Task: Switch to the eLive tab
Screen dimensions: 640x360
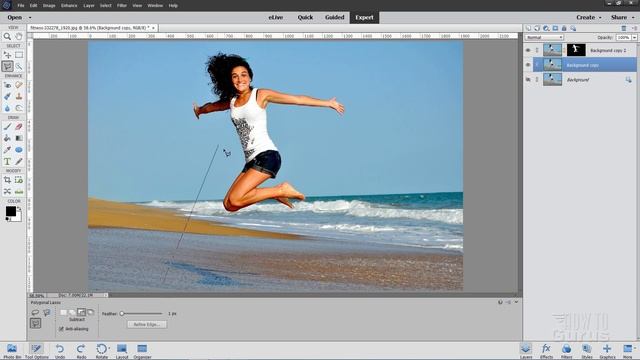Action: 276,17
